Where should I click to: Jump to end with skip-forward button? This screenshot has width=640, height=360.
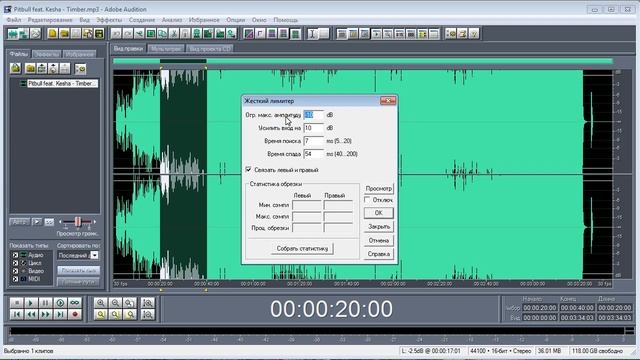pos(60,314)
